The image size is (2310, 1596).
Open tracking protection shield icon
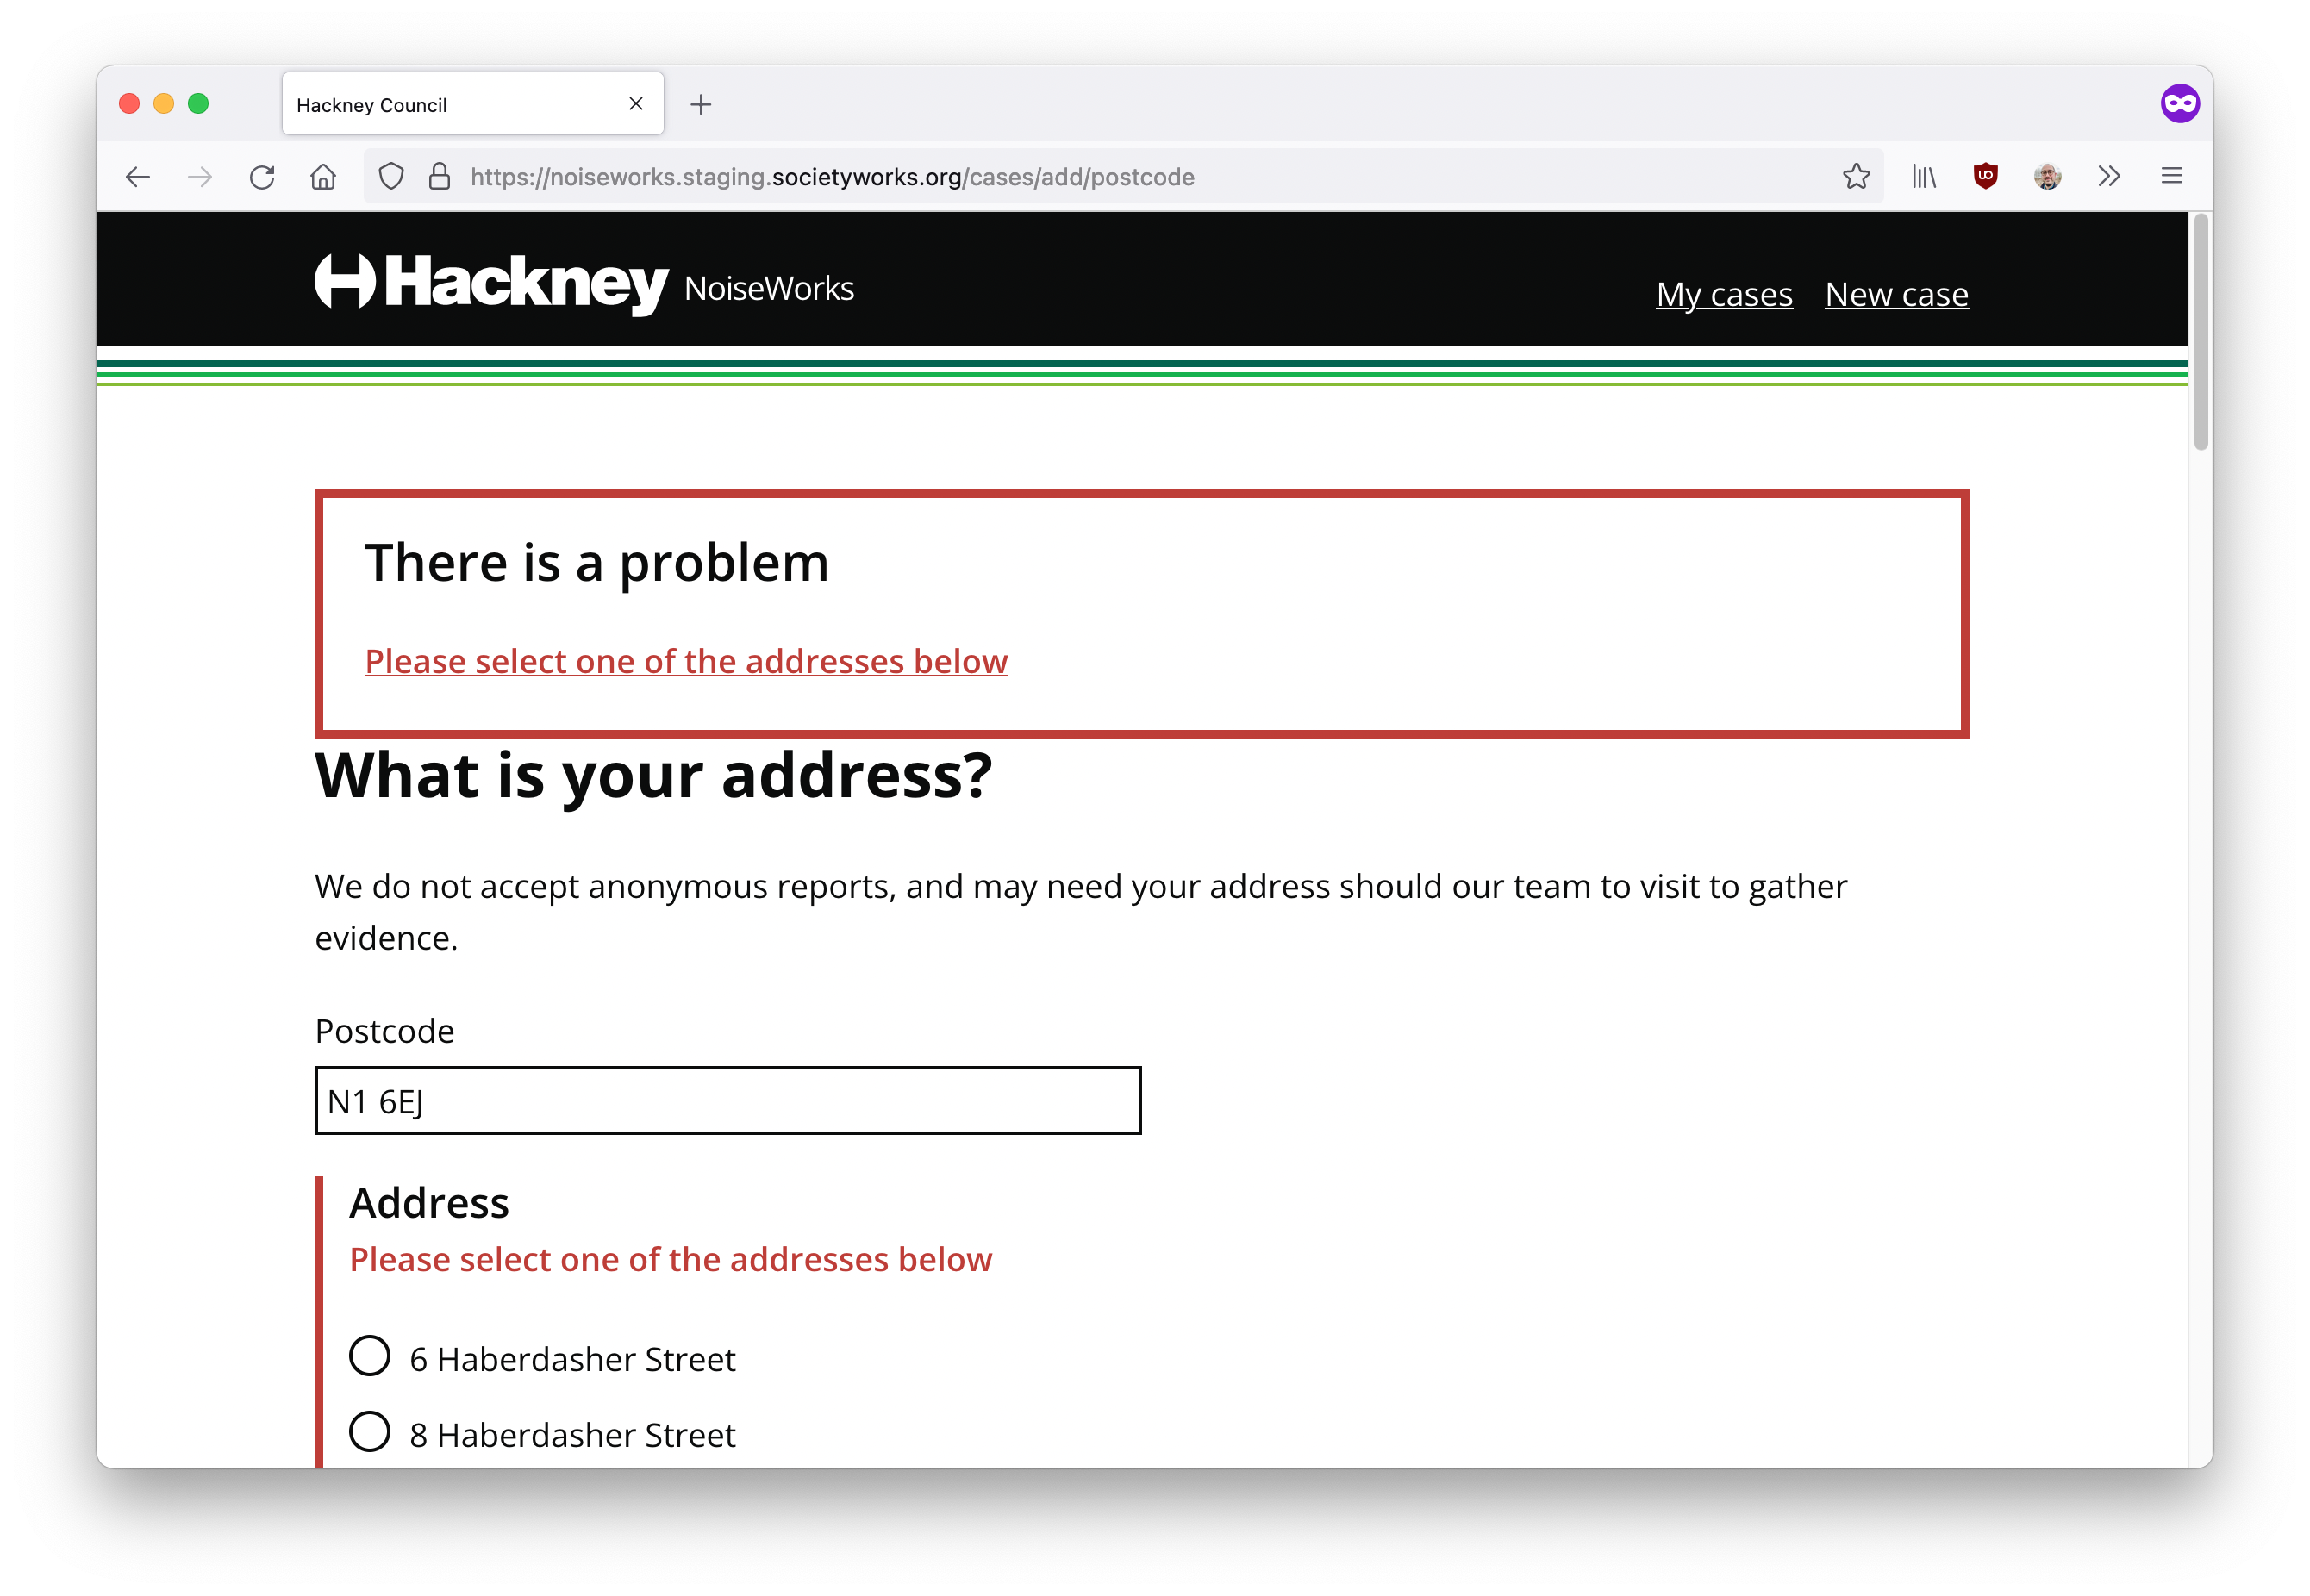click(391, 177)
